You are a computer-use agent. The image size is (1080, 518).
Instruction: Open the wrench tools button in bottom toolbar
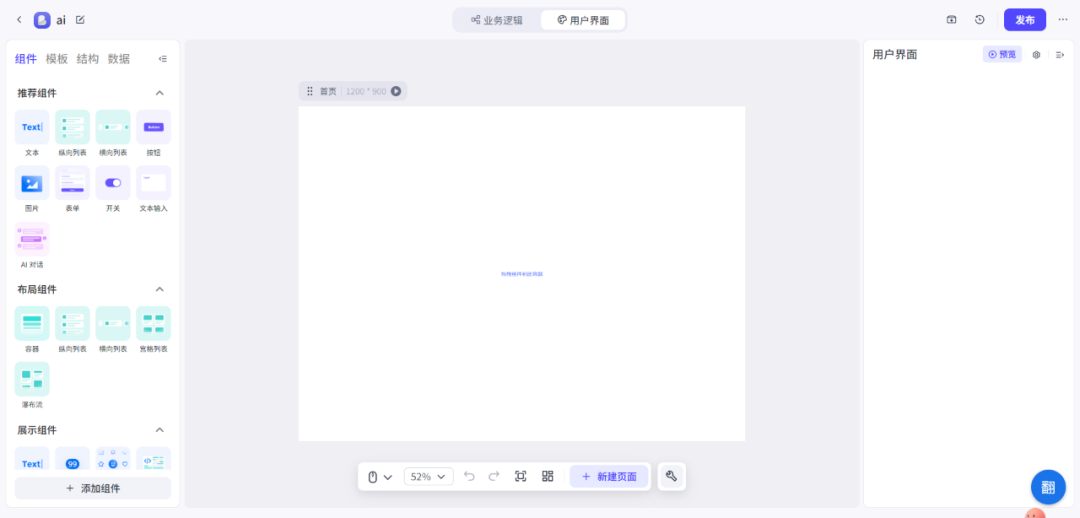(671, 477)
